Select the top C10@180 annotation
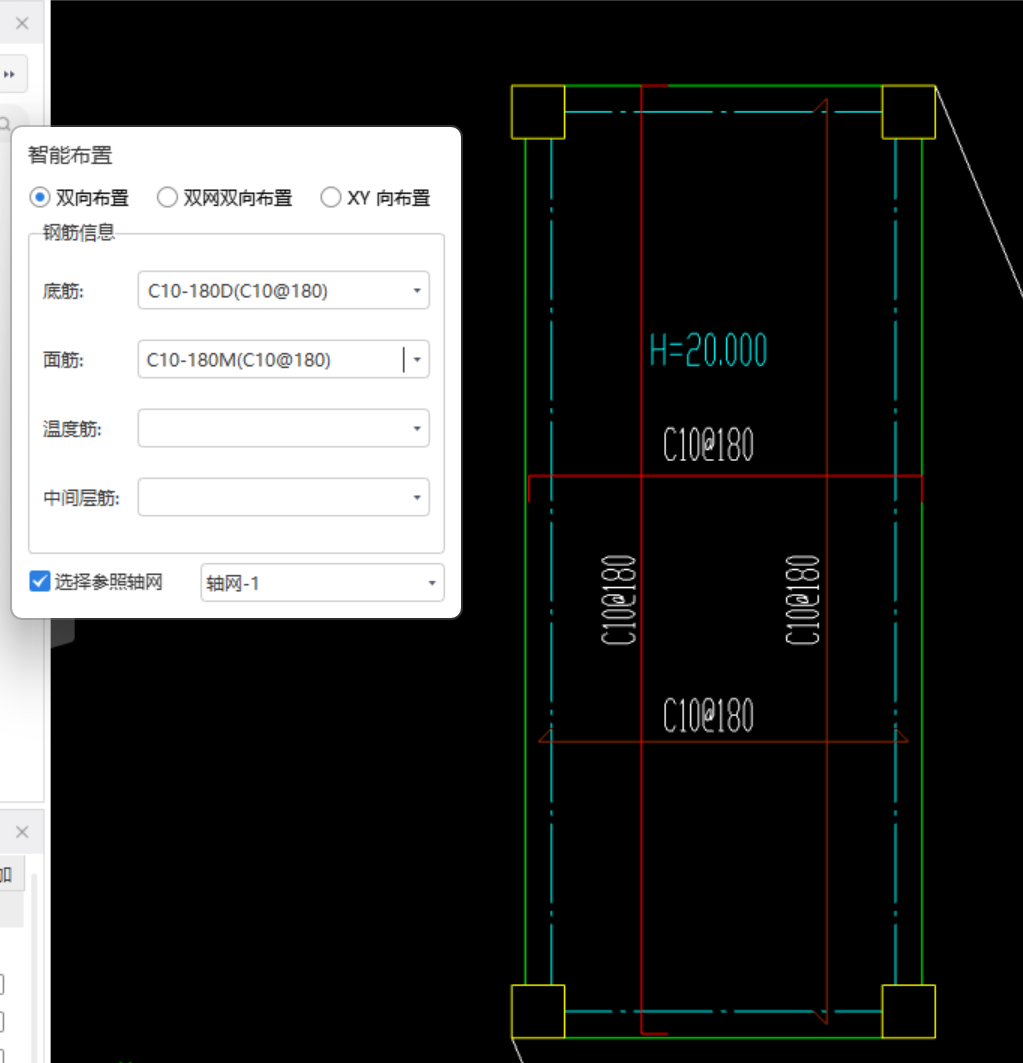 [707, 443]
